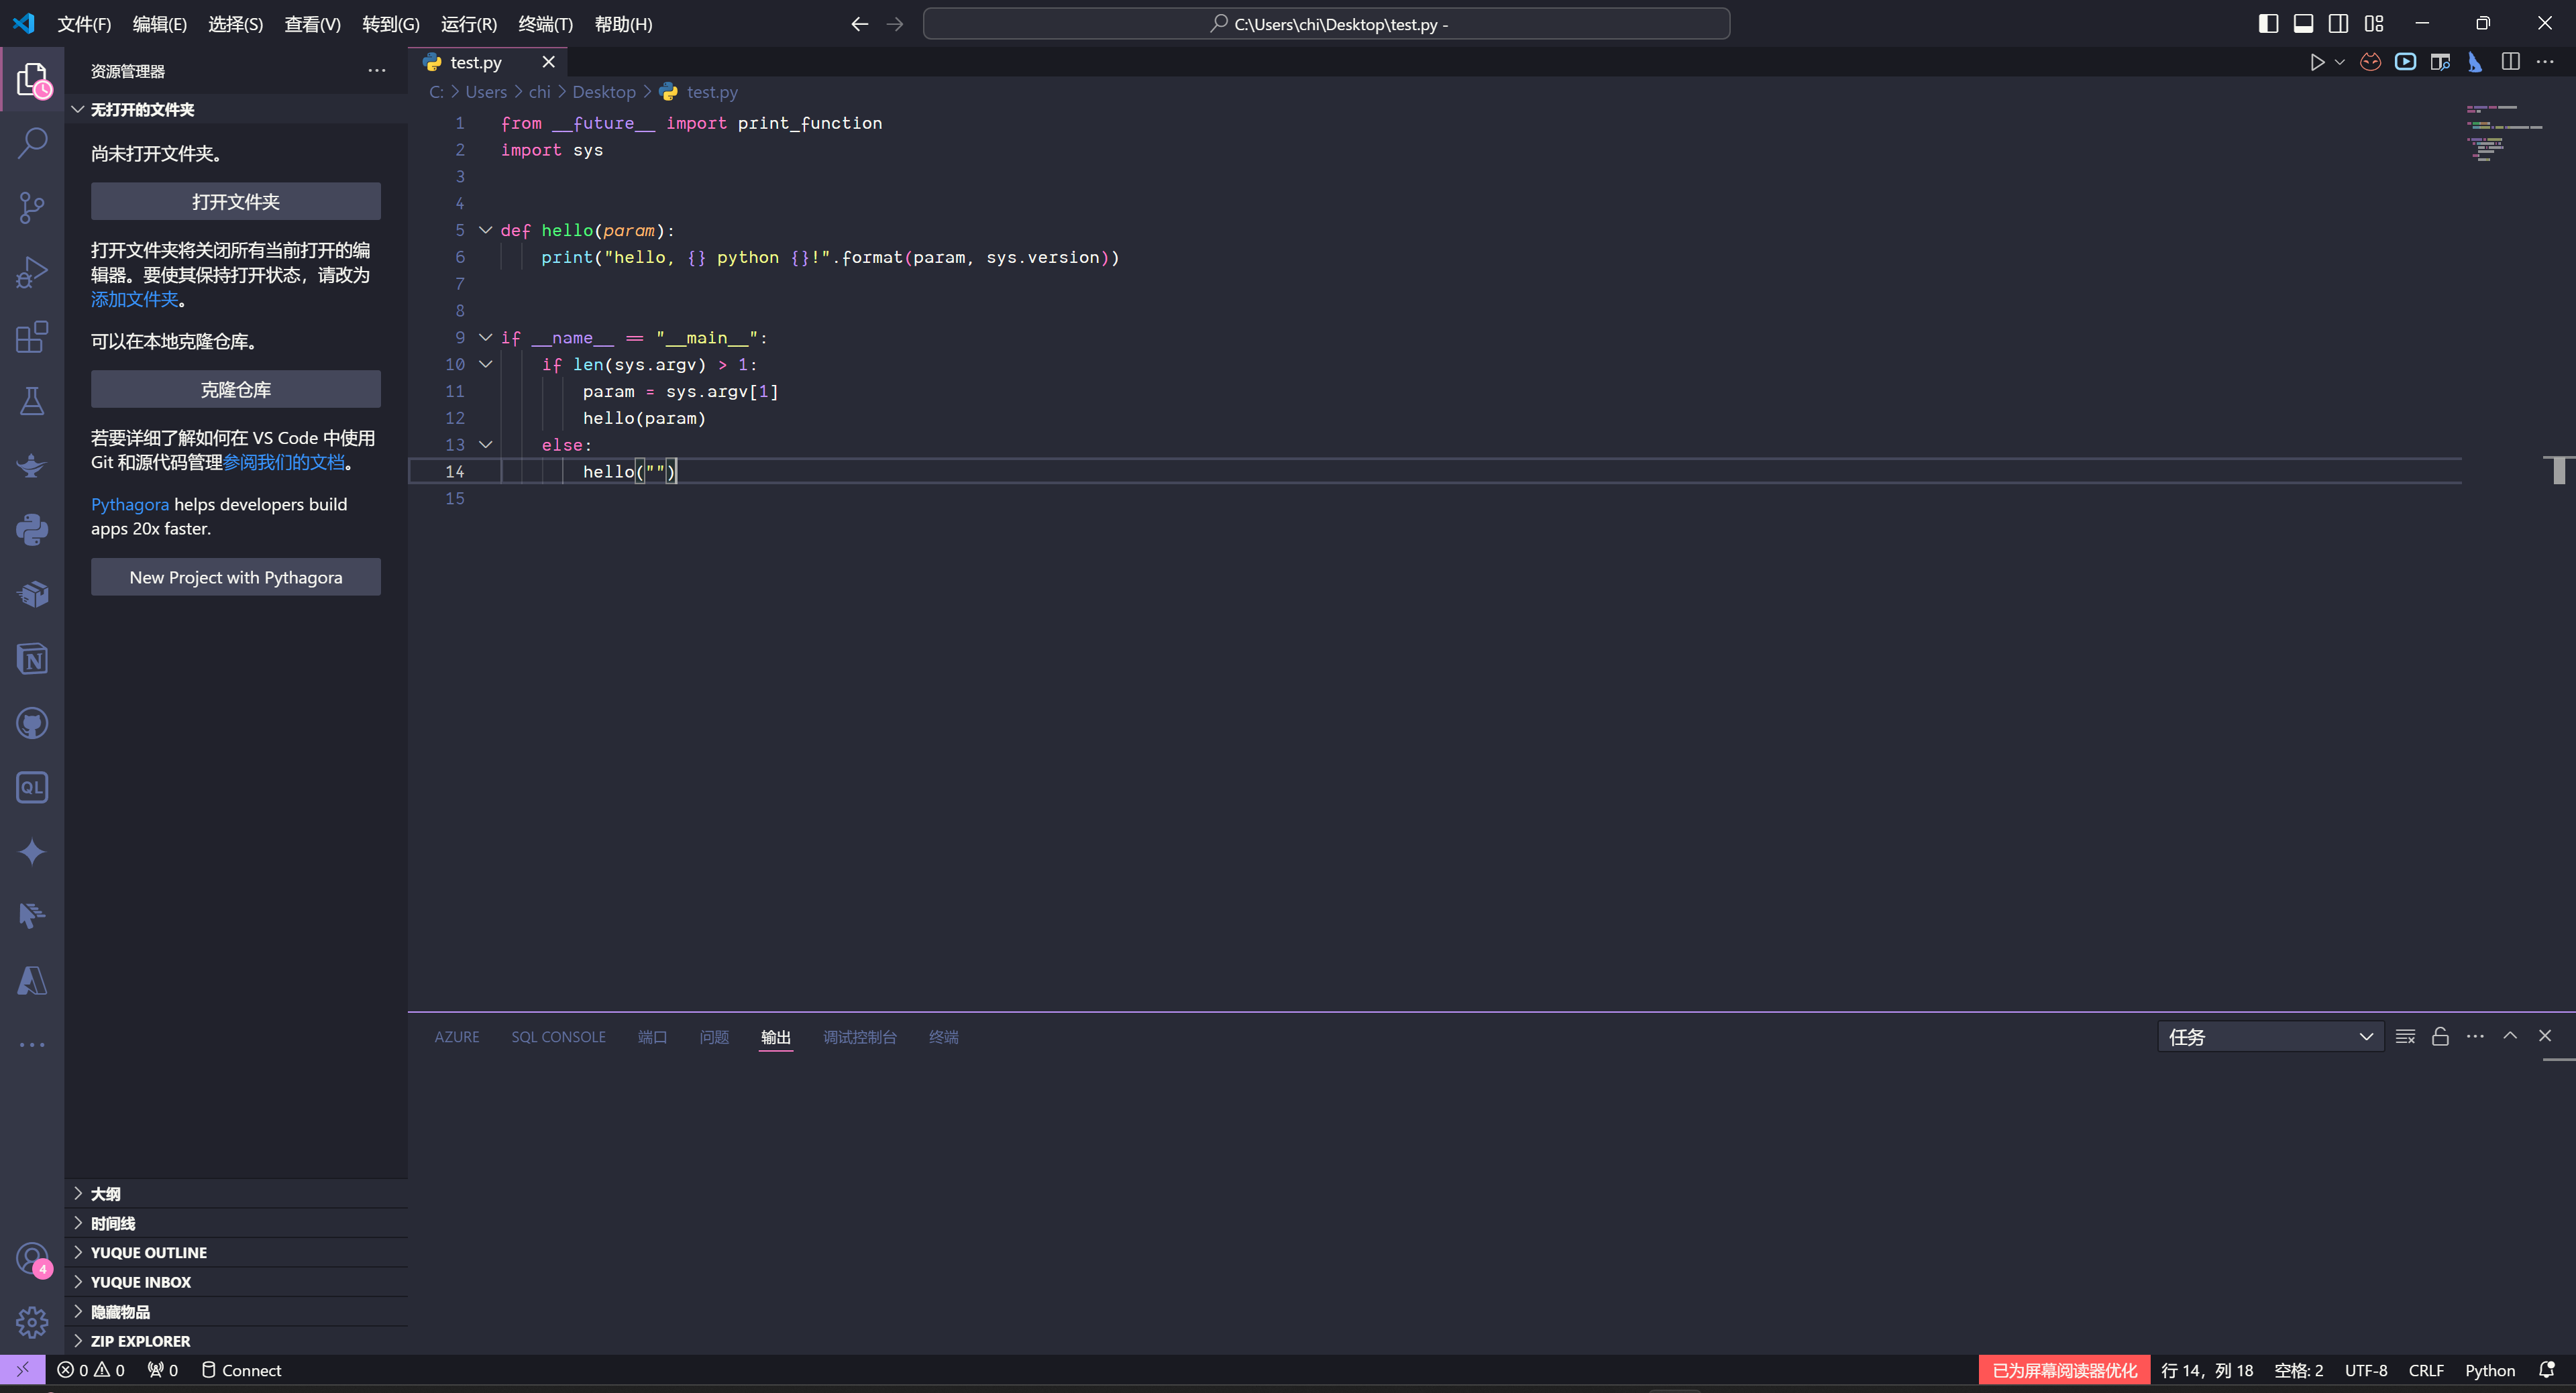This screenshot has width=2576, height=1393.
Task: Toggle bottom panel visibility in title bar
Action: [x=2303, y=24]
